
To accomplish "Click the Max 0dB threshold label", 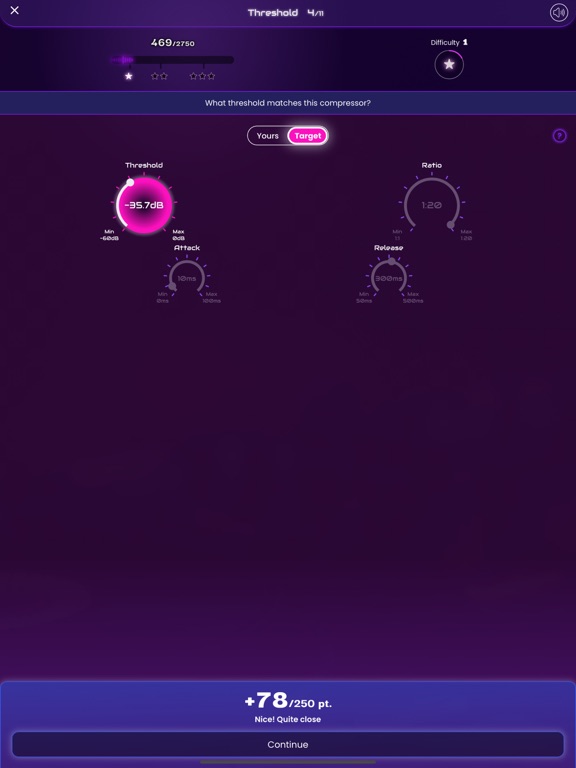I will pos(178,235).
